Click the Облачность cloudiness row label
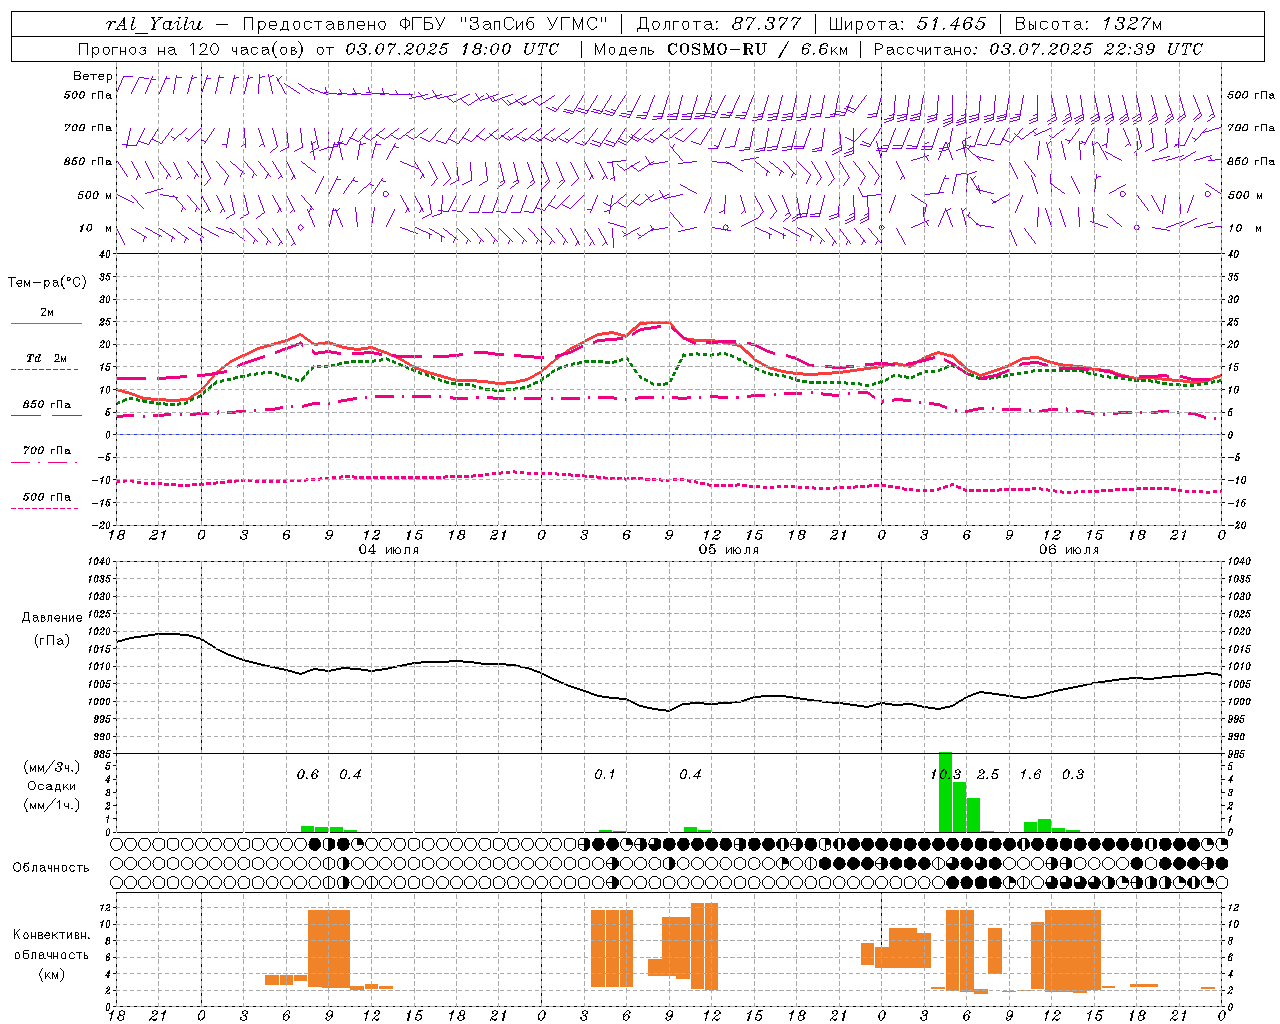The image size is (1280, 1024). (x=51, y=867)
